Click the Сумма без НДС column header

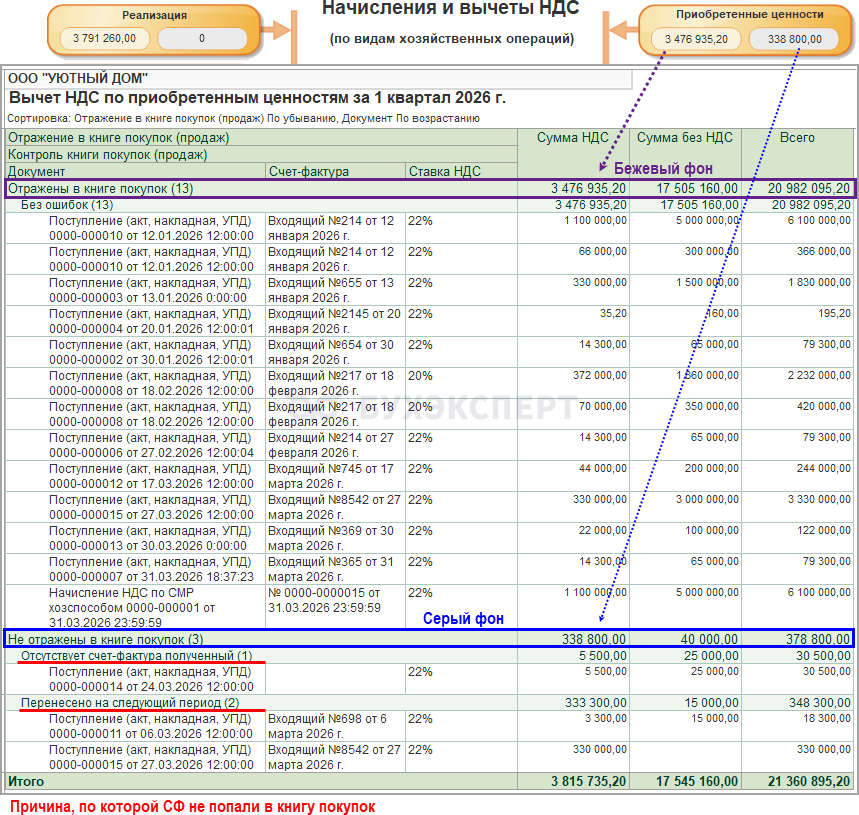pyautogui.click(x=684, y=137)
